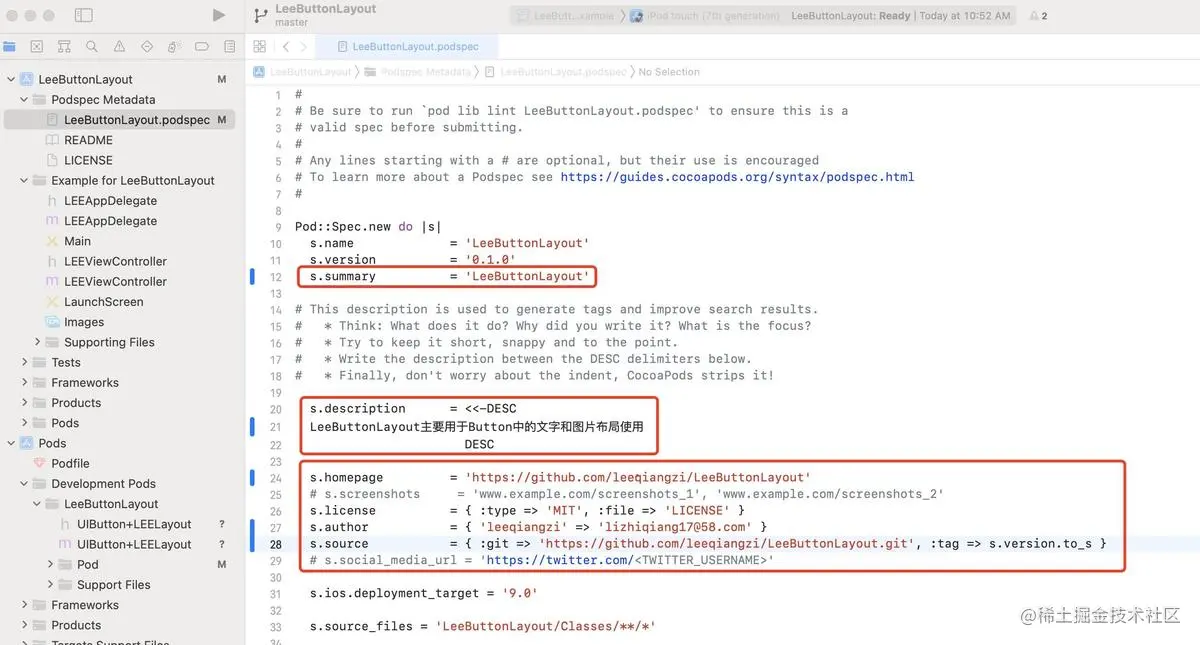Open the LEEViewController implementation (m) file
Screen dimensions: 1200x645
(115, 282)
